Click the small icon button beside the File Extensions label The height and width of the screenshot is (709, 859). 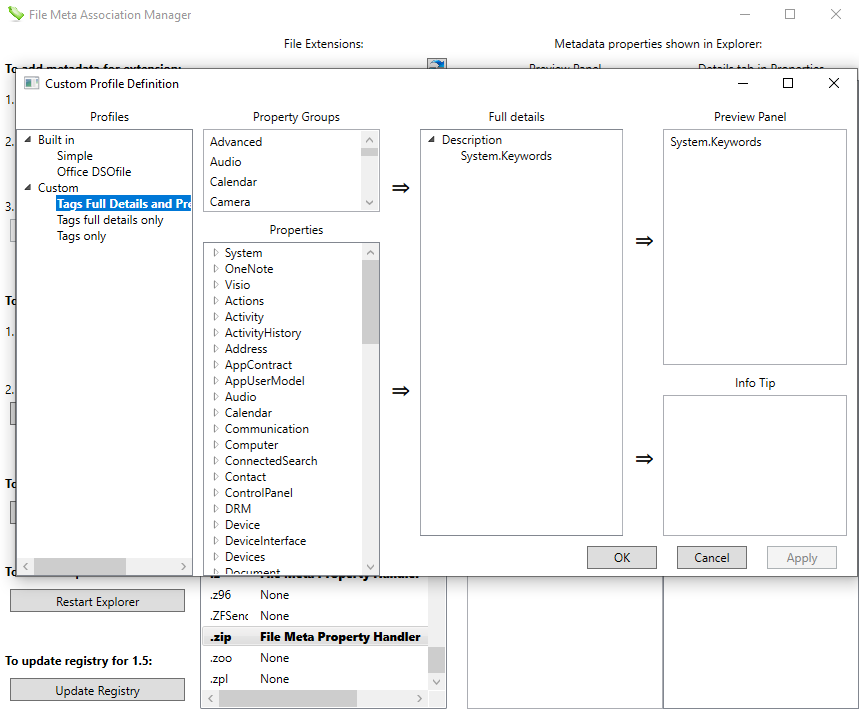point(436,63)
